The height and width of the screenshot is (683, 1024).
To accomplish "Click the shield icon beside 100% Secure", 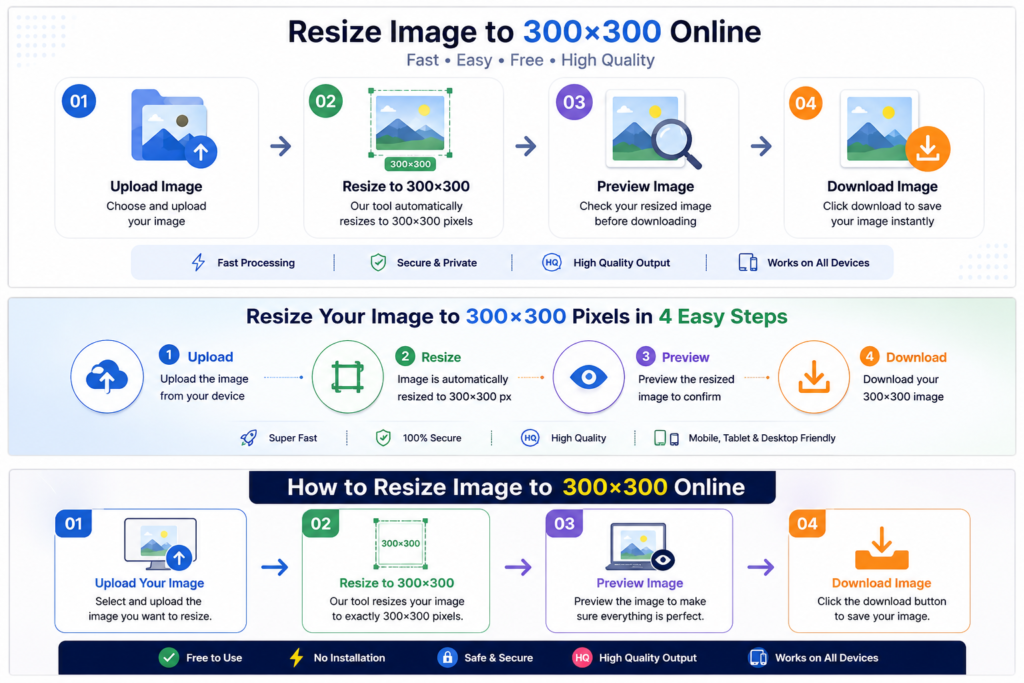I will coord(383,438).
